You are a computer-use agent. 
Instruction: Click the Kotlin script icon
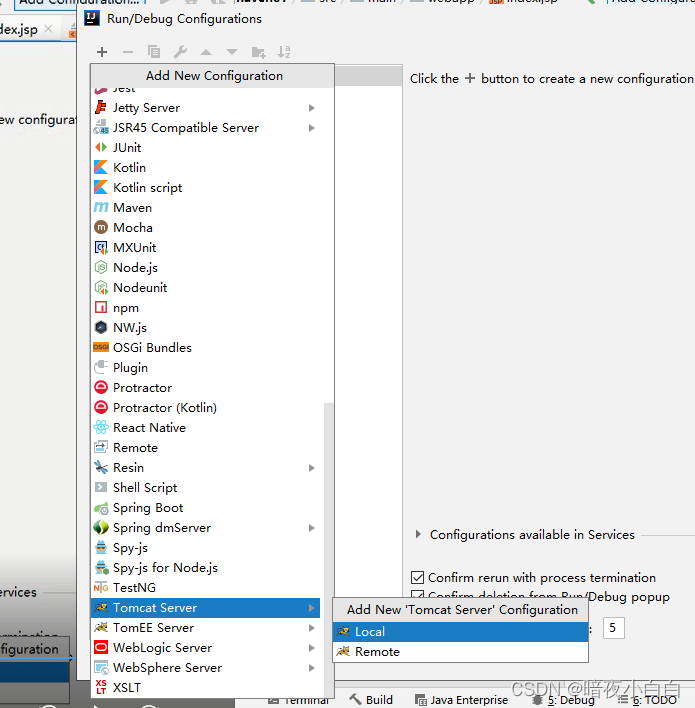point(101,187)
